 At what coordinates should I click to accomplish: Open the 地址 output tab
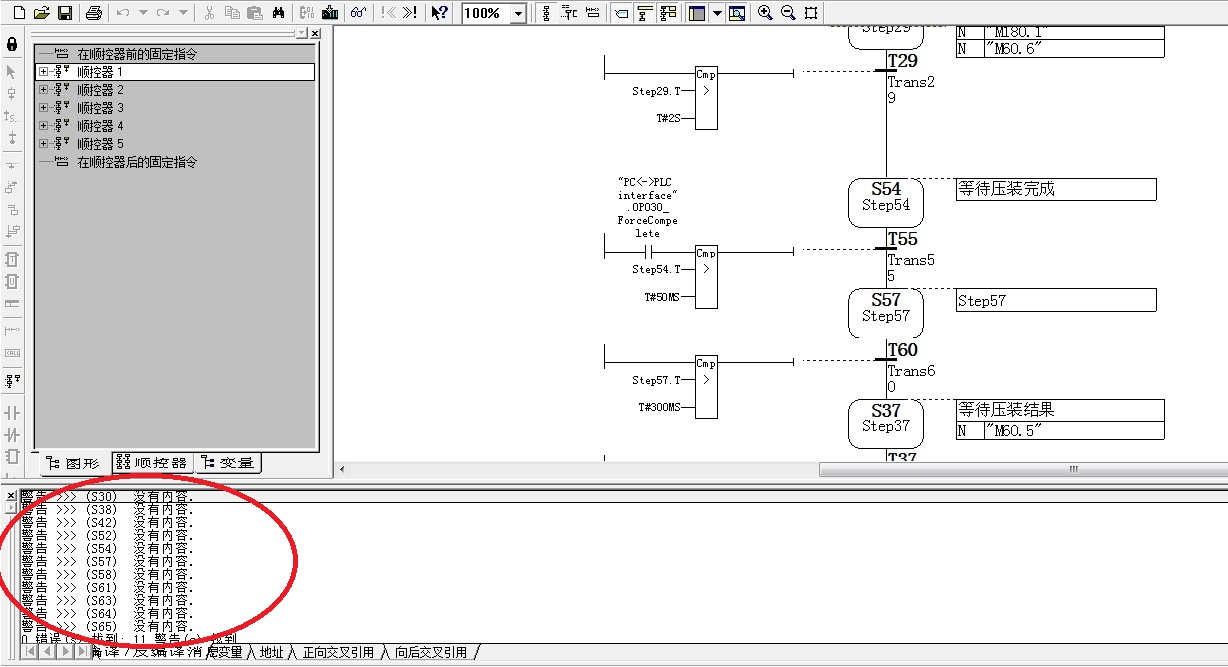(271, 652)
